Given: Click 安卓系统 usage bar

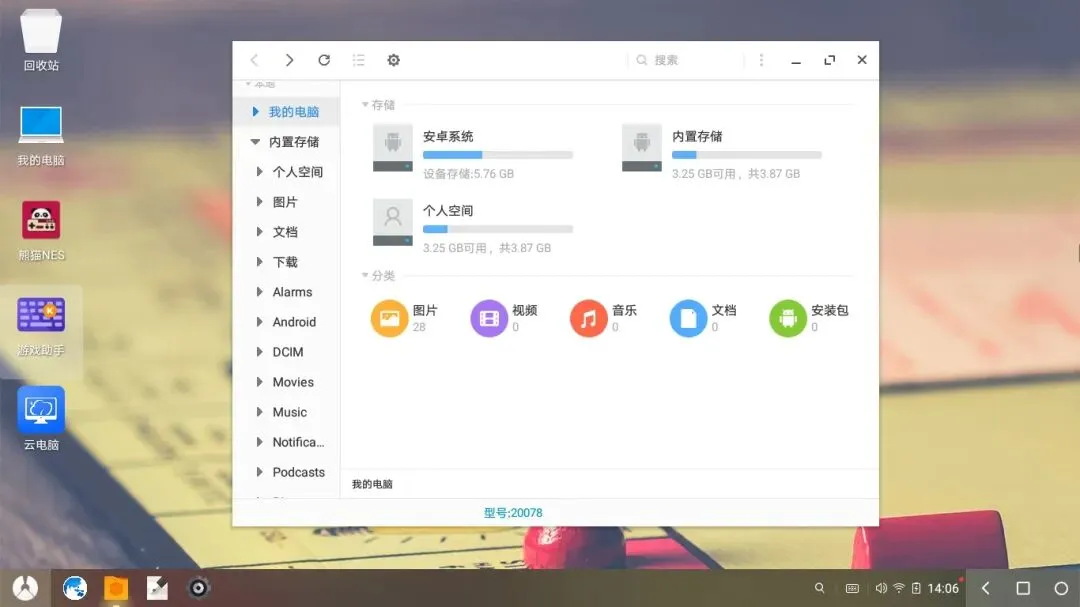Looking at the screenshot, I should pyautogui.click(x=497, y=155).
